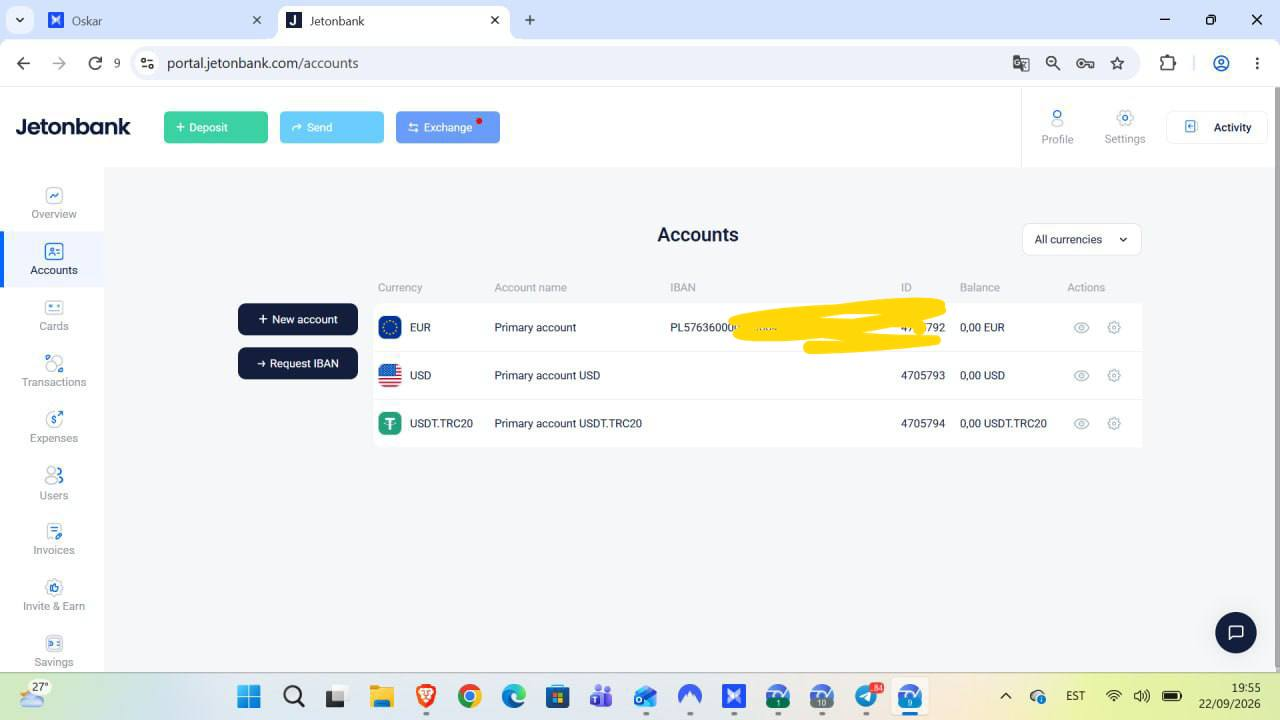Switch to the Oskar browser tab
The height and width of the screenshot is (720, 1280).
[155, 20]
